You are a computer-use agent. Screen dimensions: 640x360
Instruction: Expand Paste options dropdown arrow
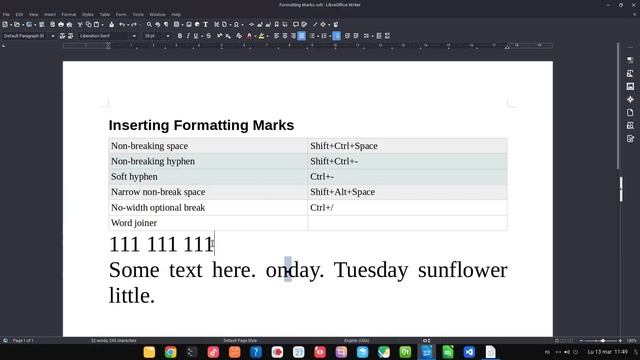click(102, 24)
